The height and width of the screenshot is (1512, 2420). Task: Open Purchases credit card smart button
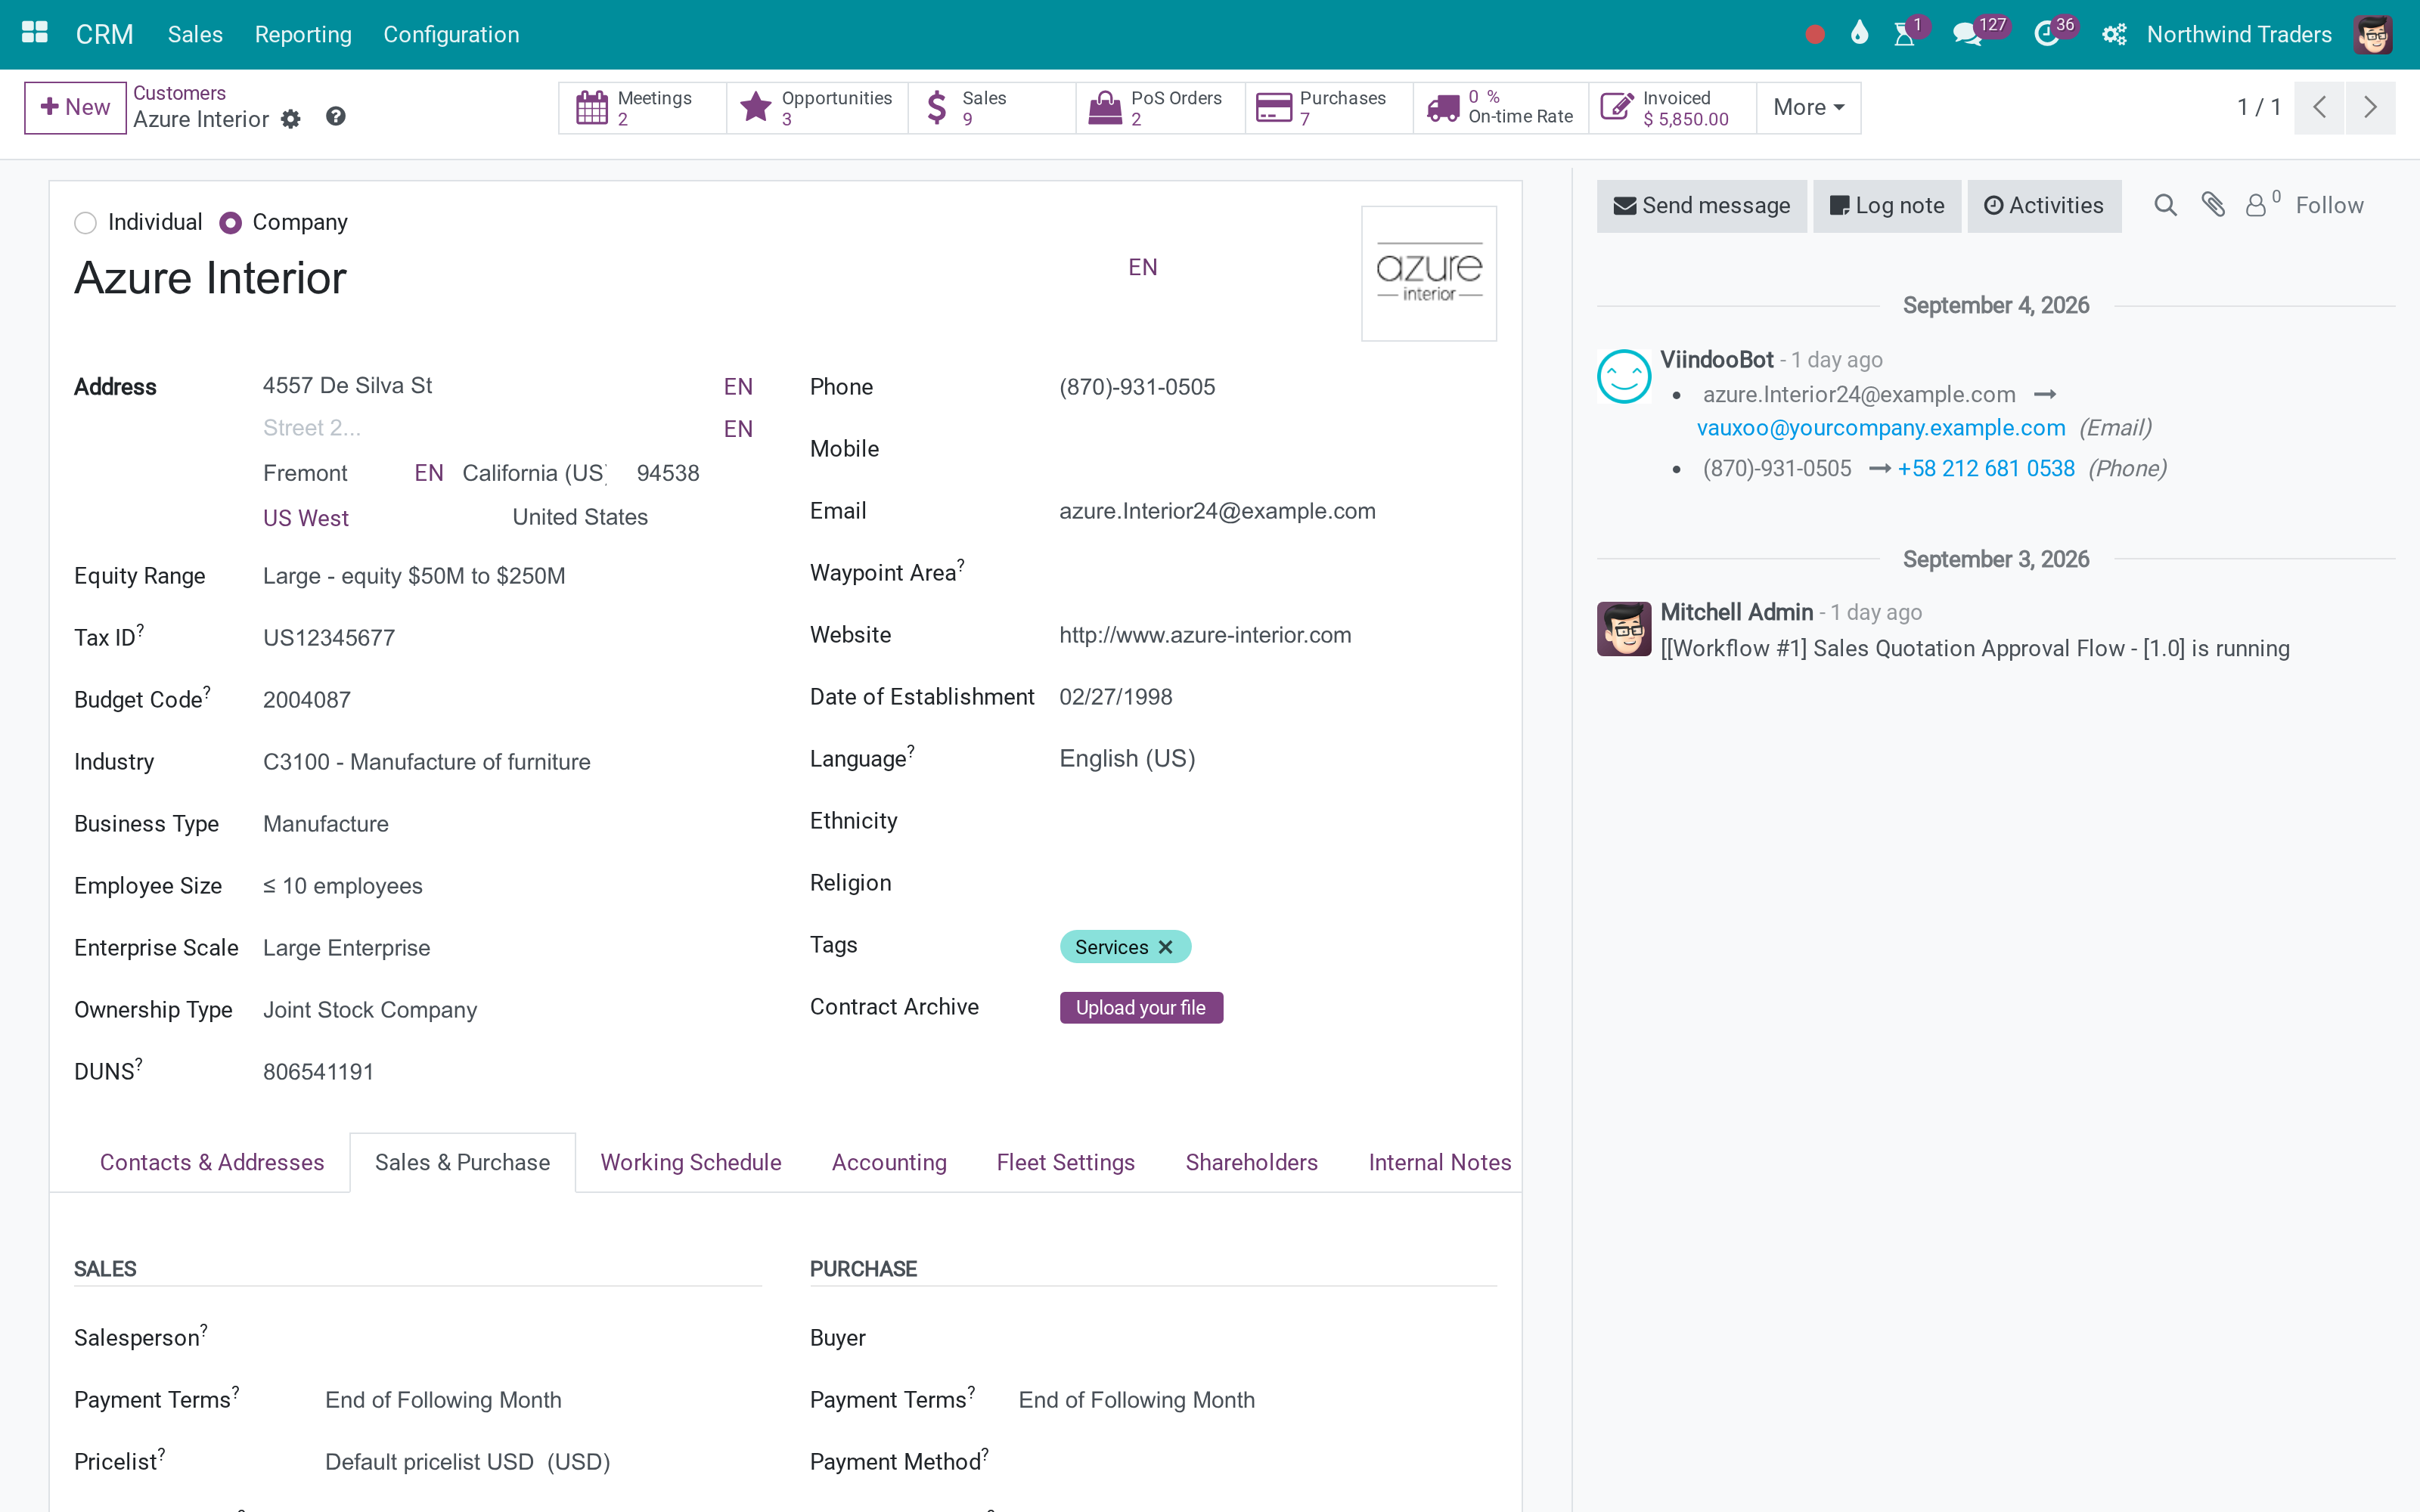pos(1329,108)
